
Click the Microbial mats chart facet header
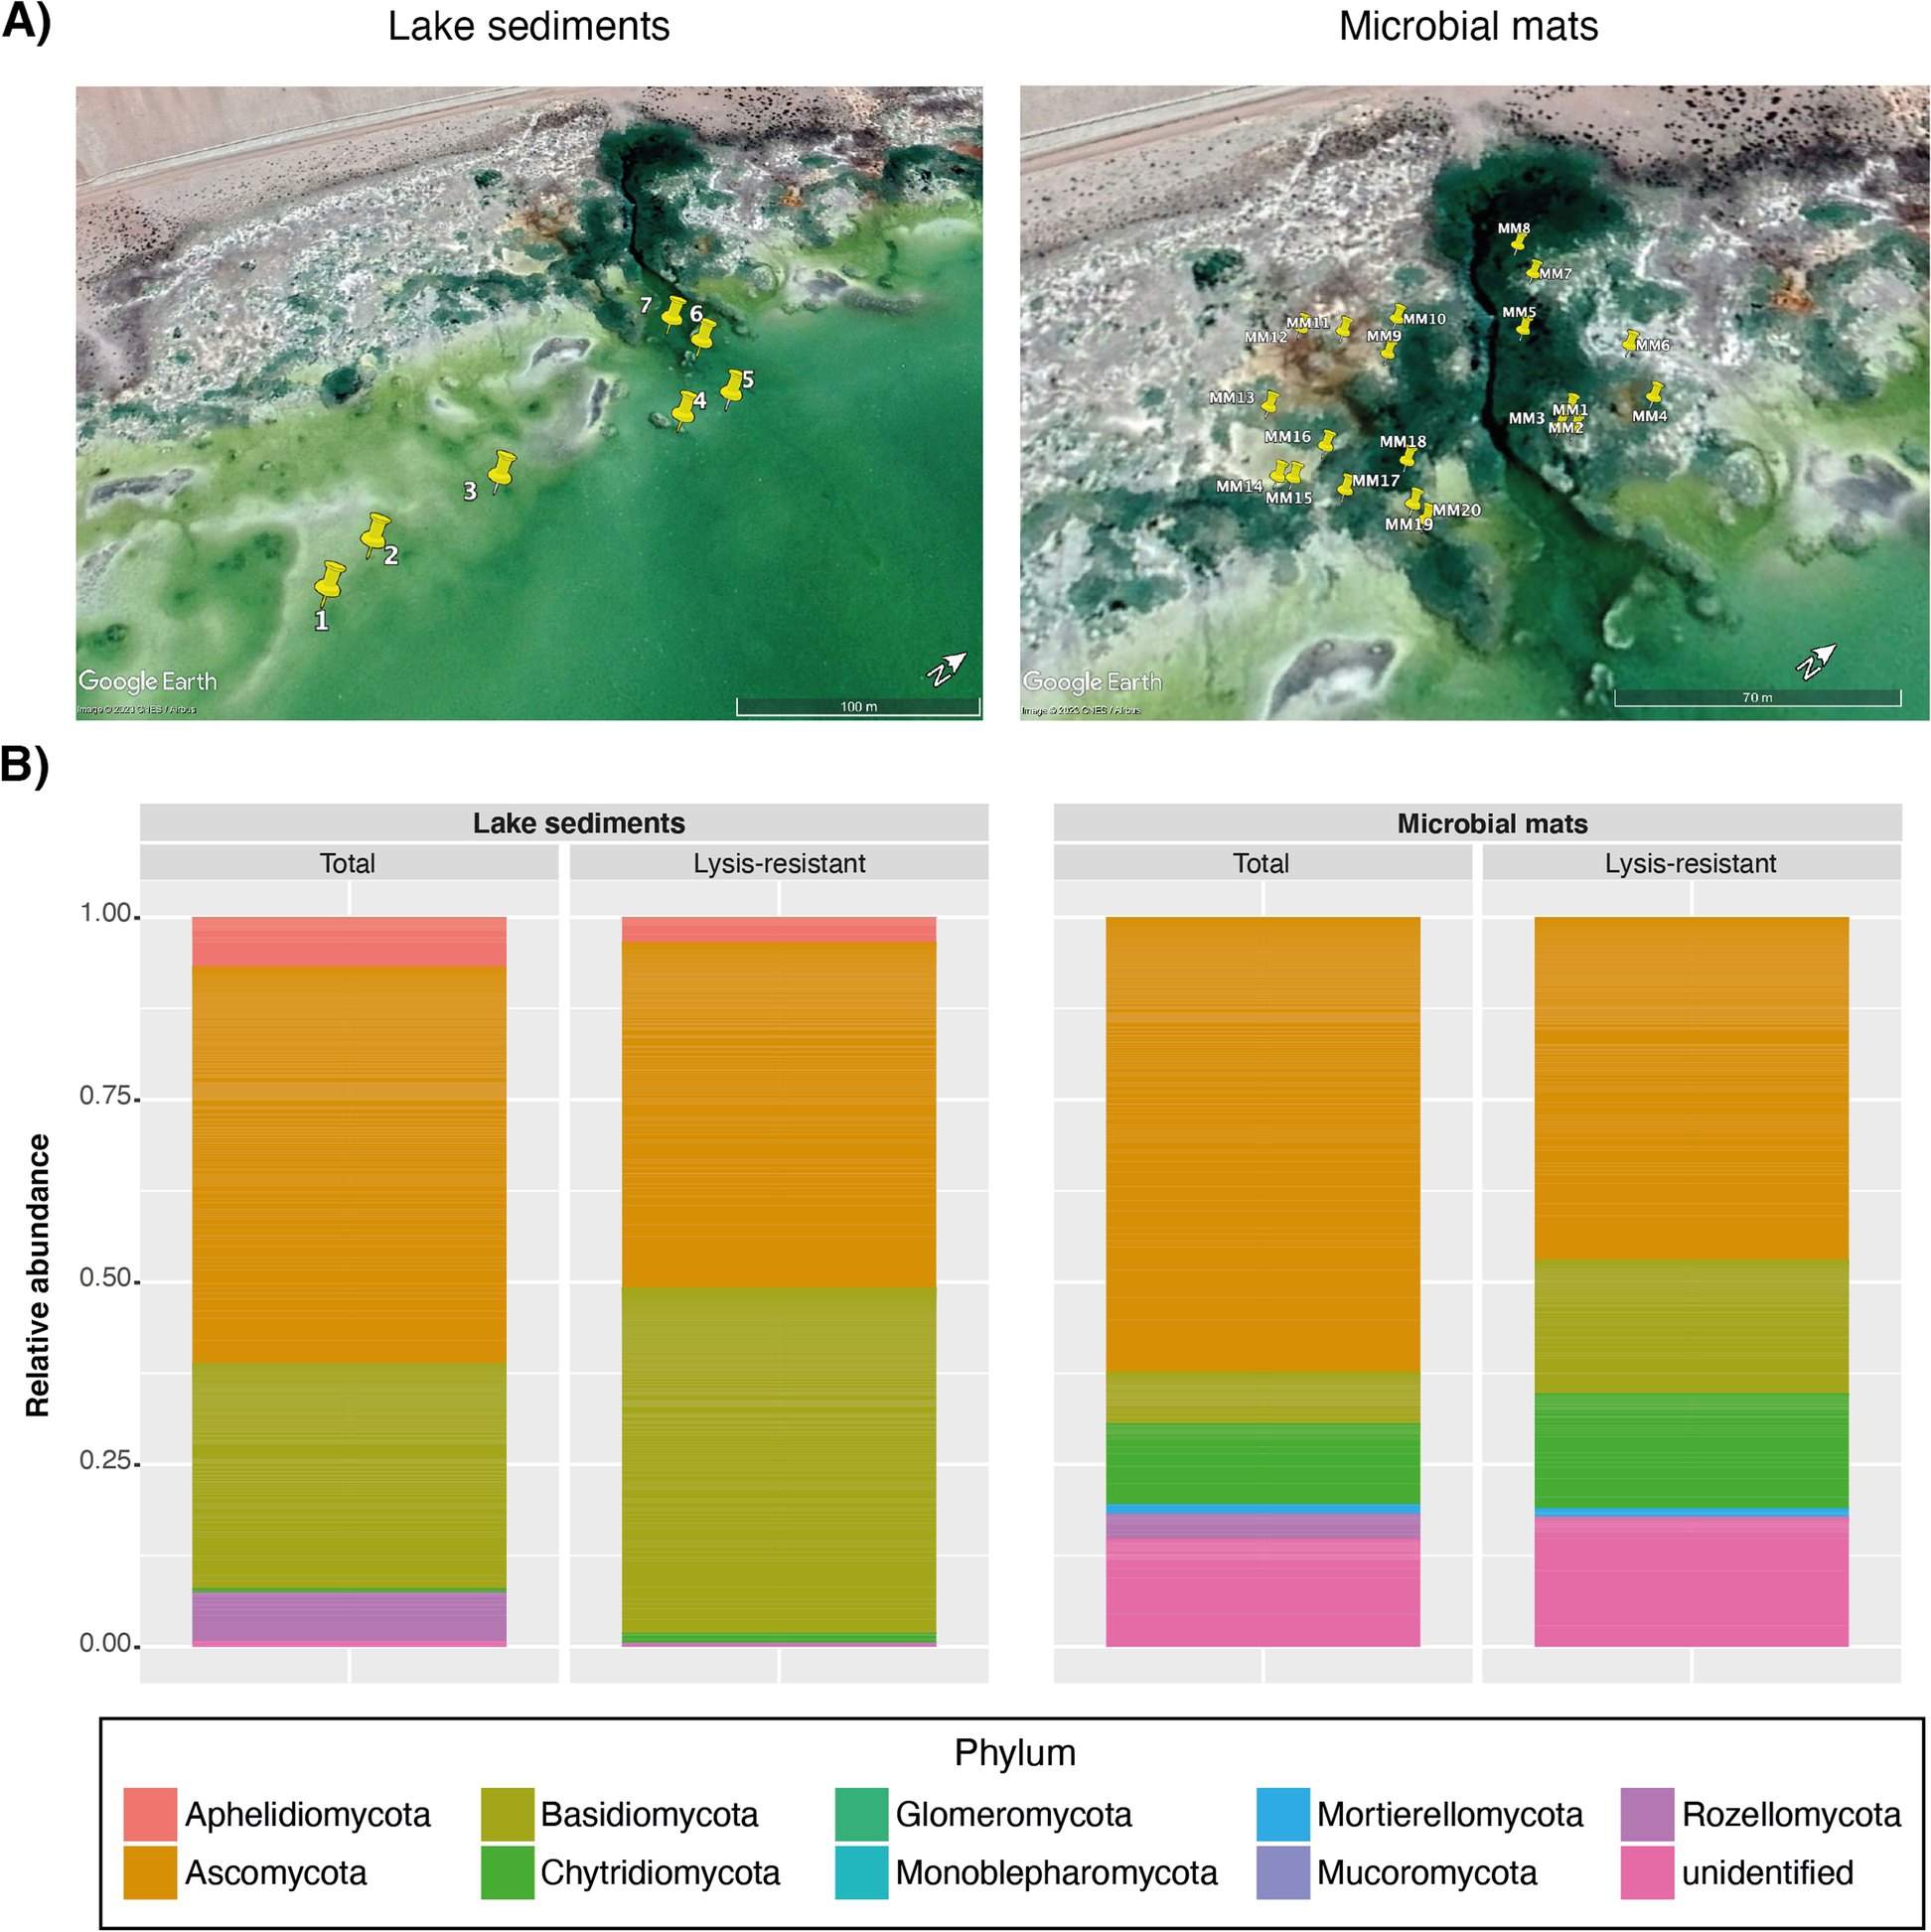click(1477, 822)
